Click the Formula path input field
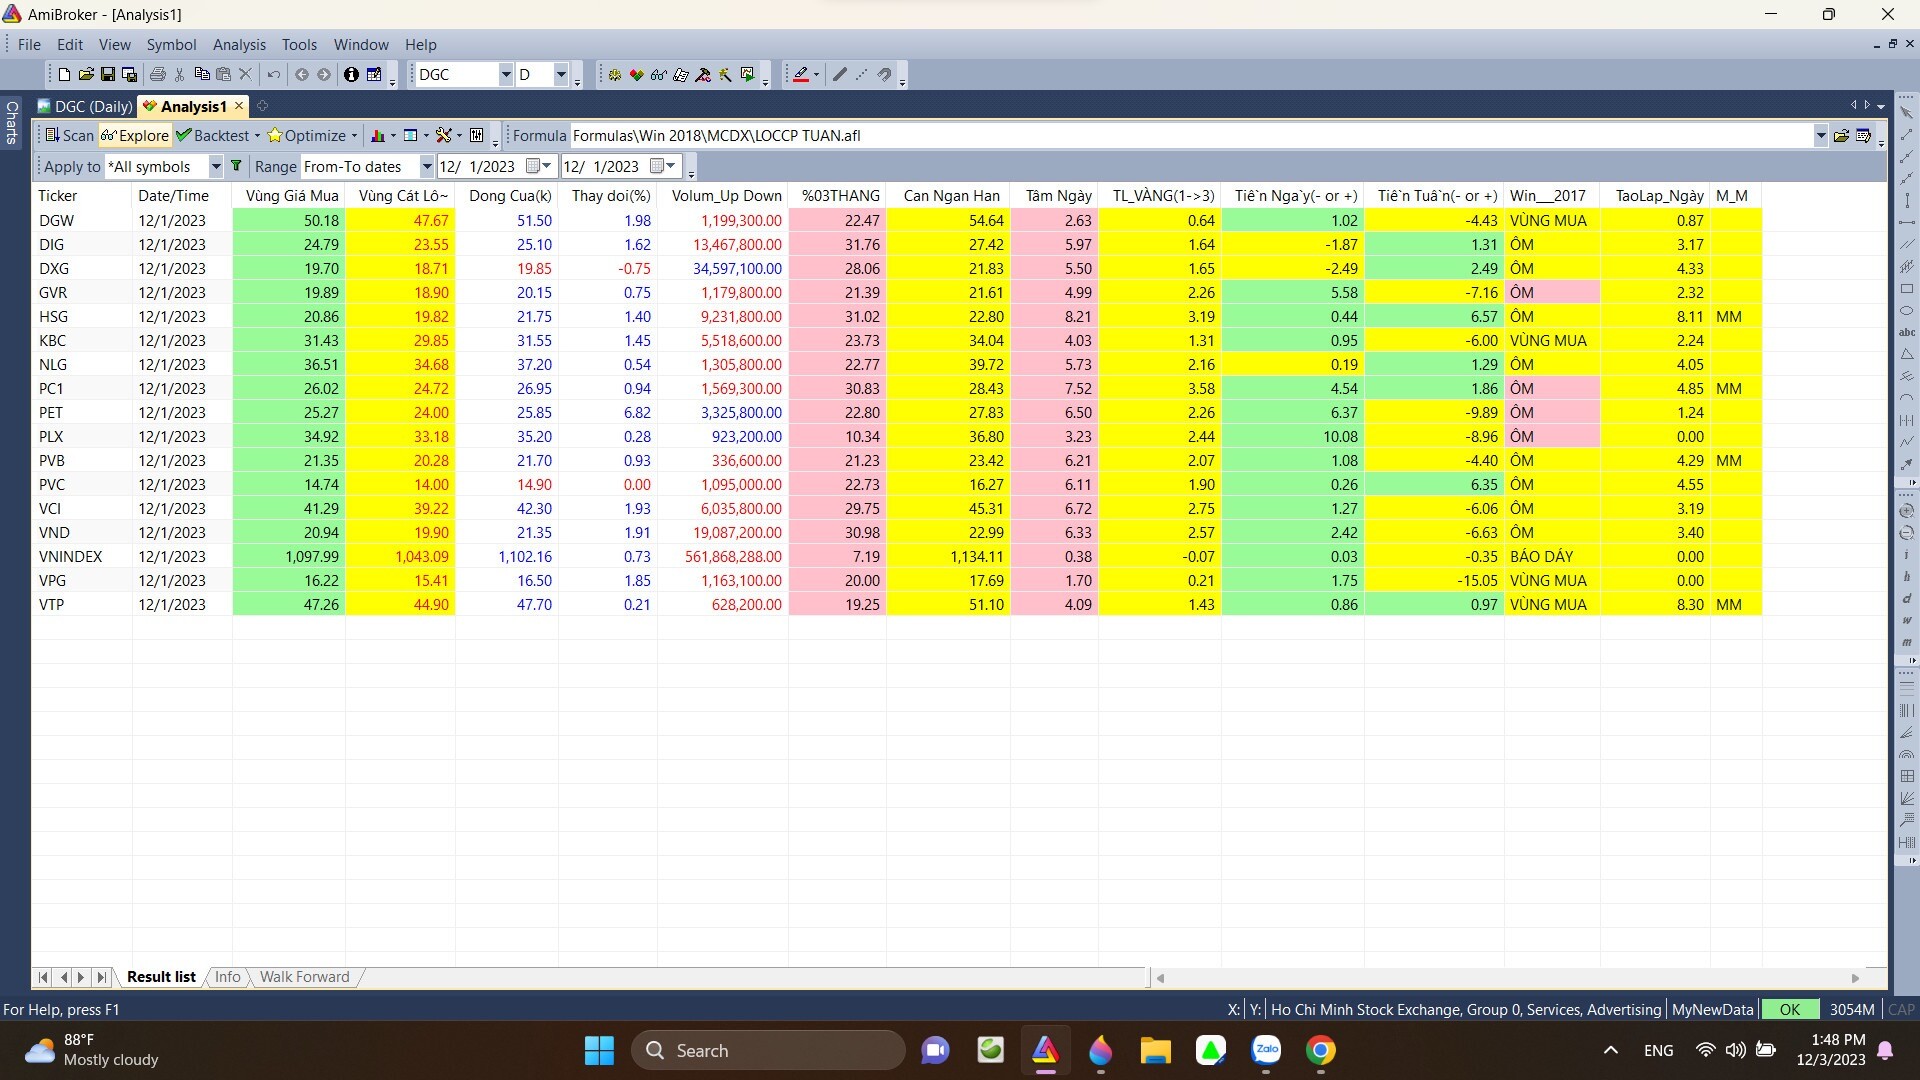The height and width of the screenshot is (1080, 1920). [x=1190, y=136]
